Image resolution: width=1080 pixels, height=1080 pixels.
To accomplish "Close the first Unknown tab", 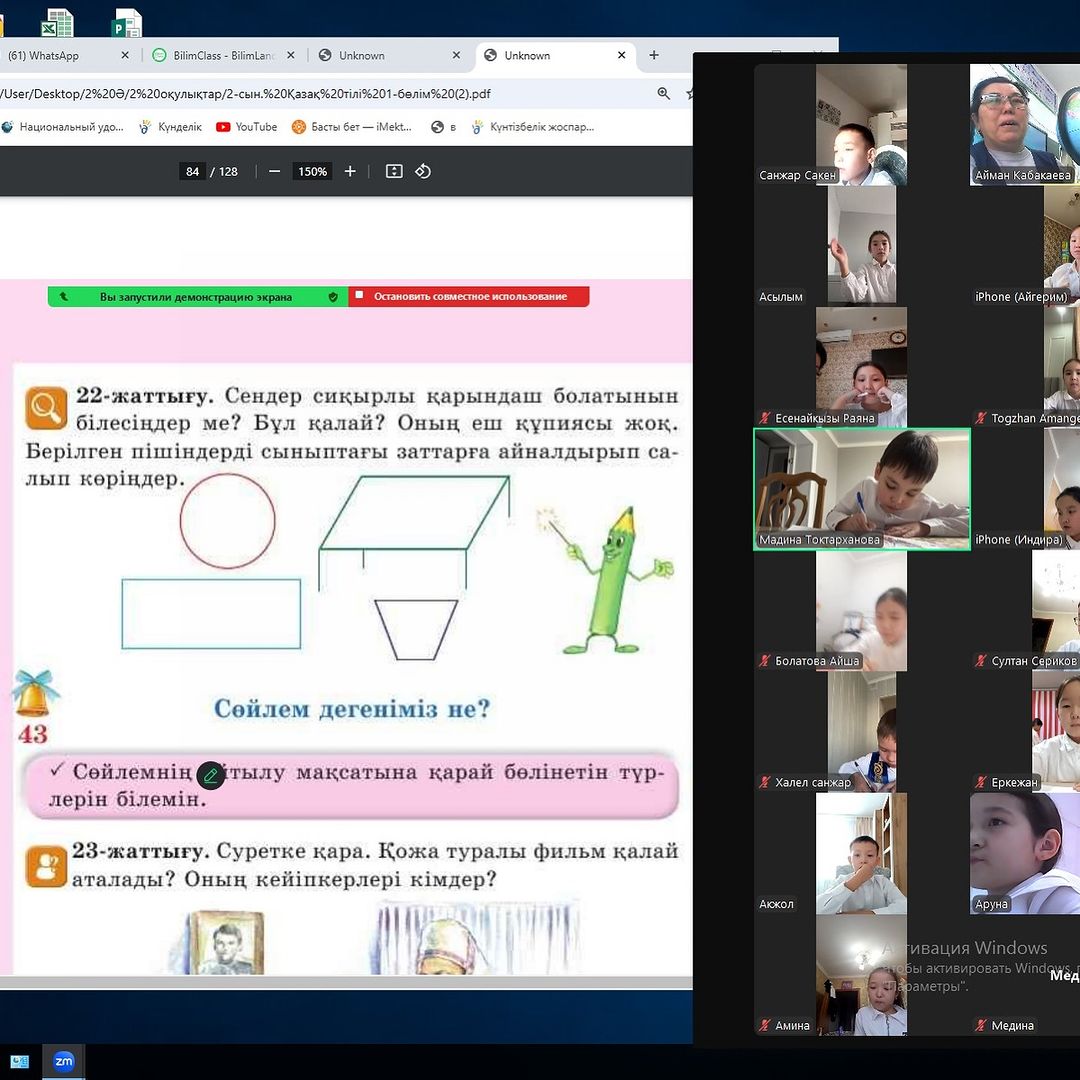I will point(456,55).
